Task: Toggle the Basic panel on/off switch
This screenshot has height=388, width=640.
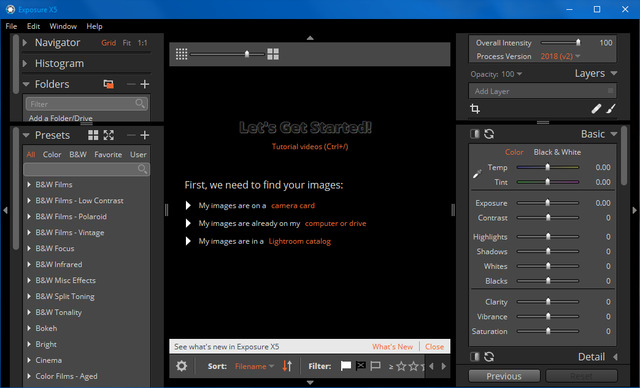Action: pyautogui.click(x=474, y=134)
